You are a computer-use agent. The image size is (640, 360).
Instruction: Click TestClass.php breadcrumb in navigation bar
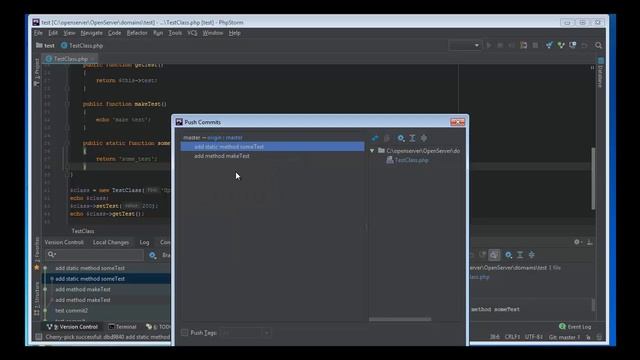click(x=82, y=46)
